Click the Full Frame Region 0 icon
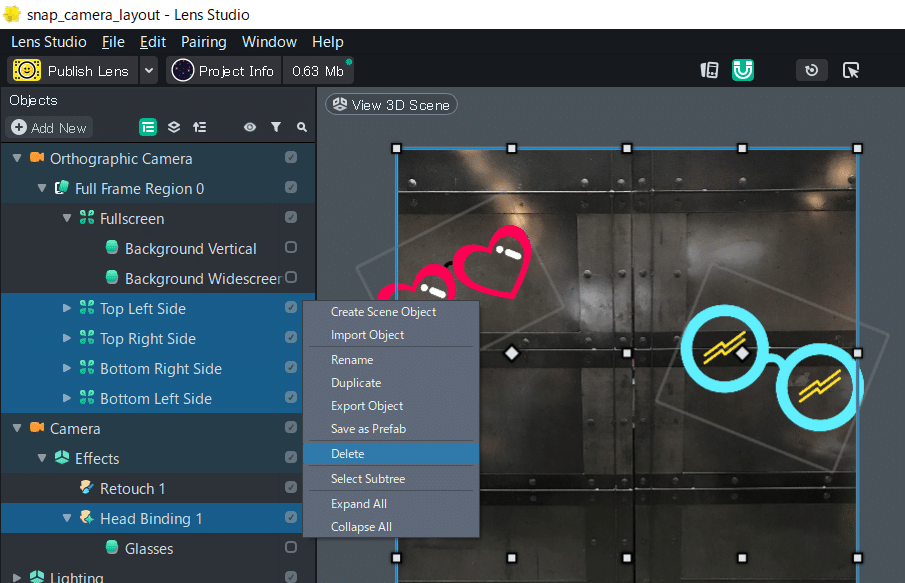 tap(62, 188)
